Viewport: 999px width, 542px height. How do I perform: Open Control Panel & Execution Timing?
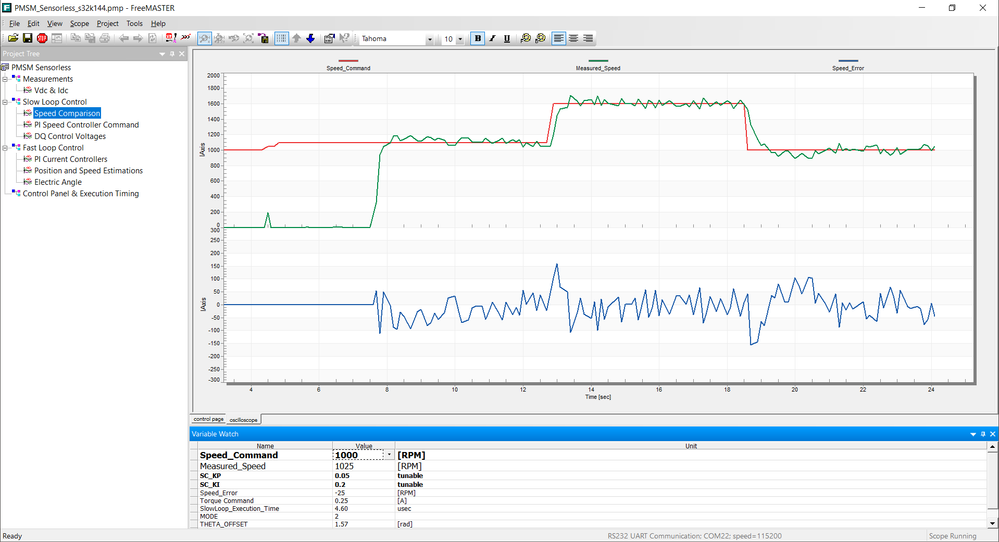point(81,194)
